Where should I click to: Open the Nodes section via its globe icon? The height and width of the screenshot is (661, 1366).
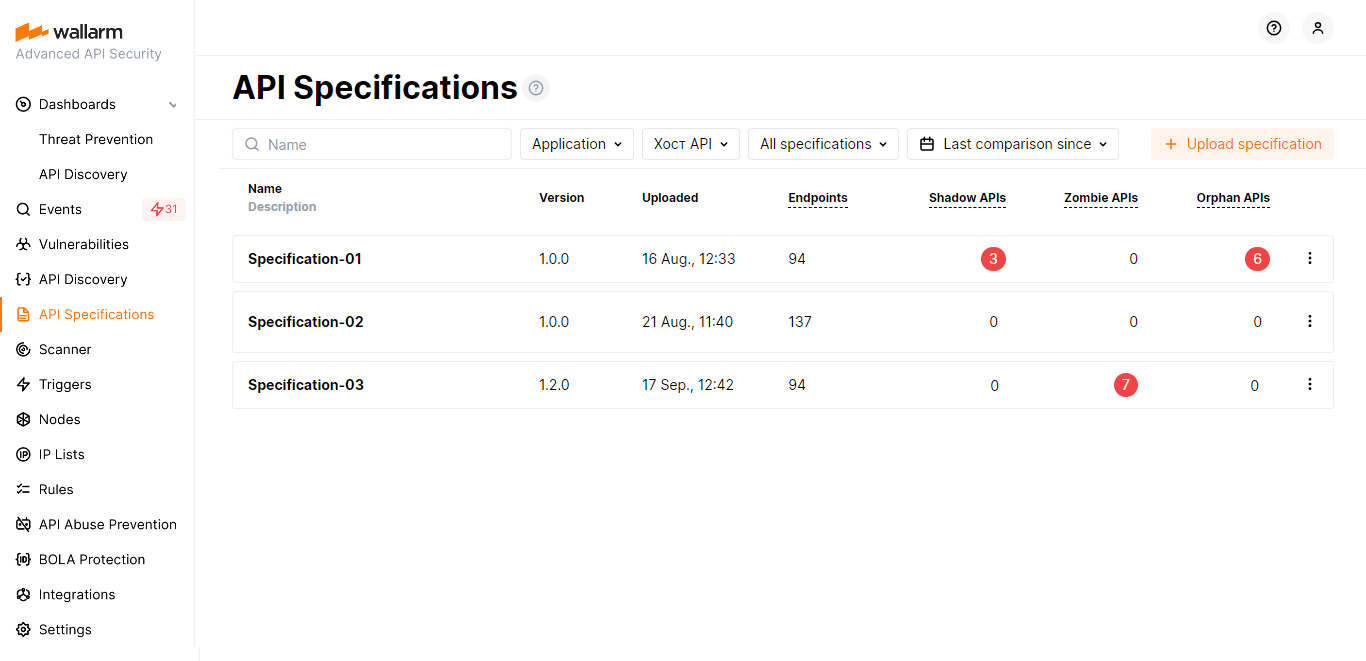coord(22,419)
